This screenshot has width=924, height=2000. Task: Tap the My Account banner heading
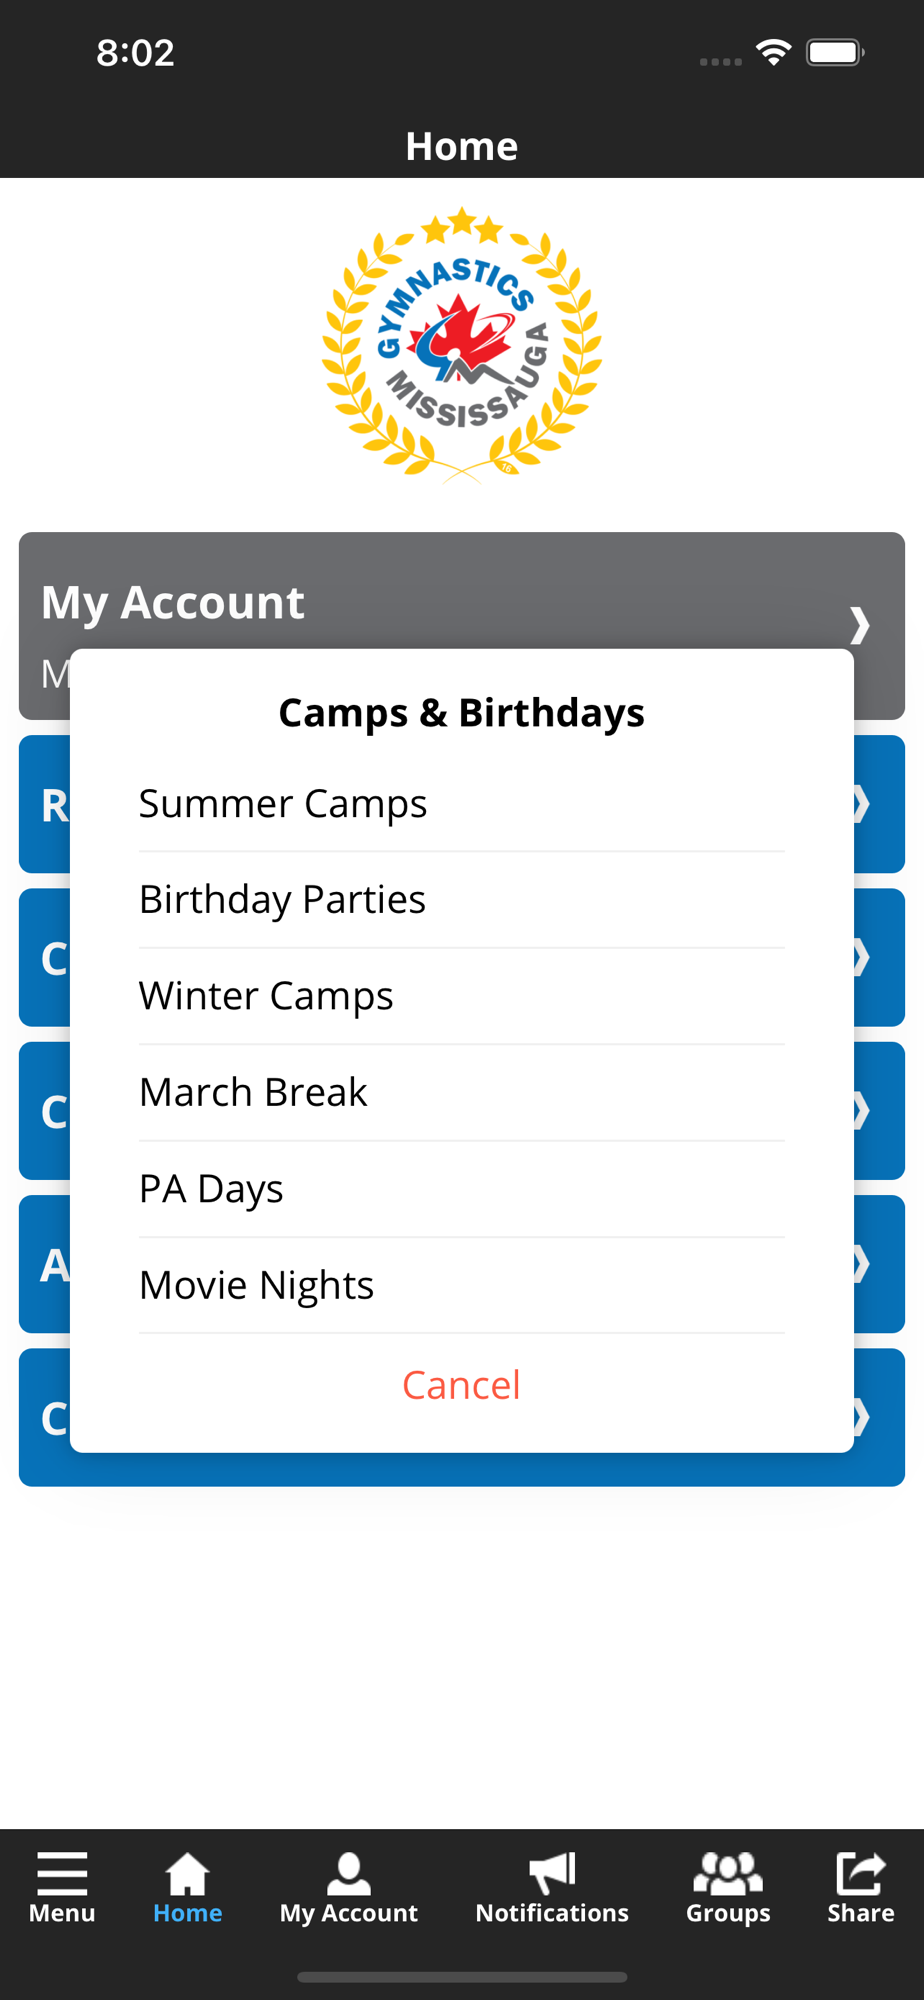[173, 603]
